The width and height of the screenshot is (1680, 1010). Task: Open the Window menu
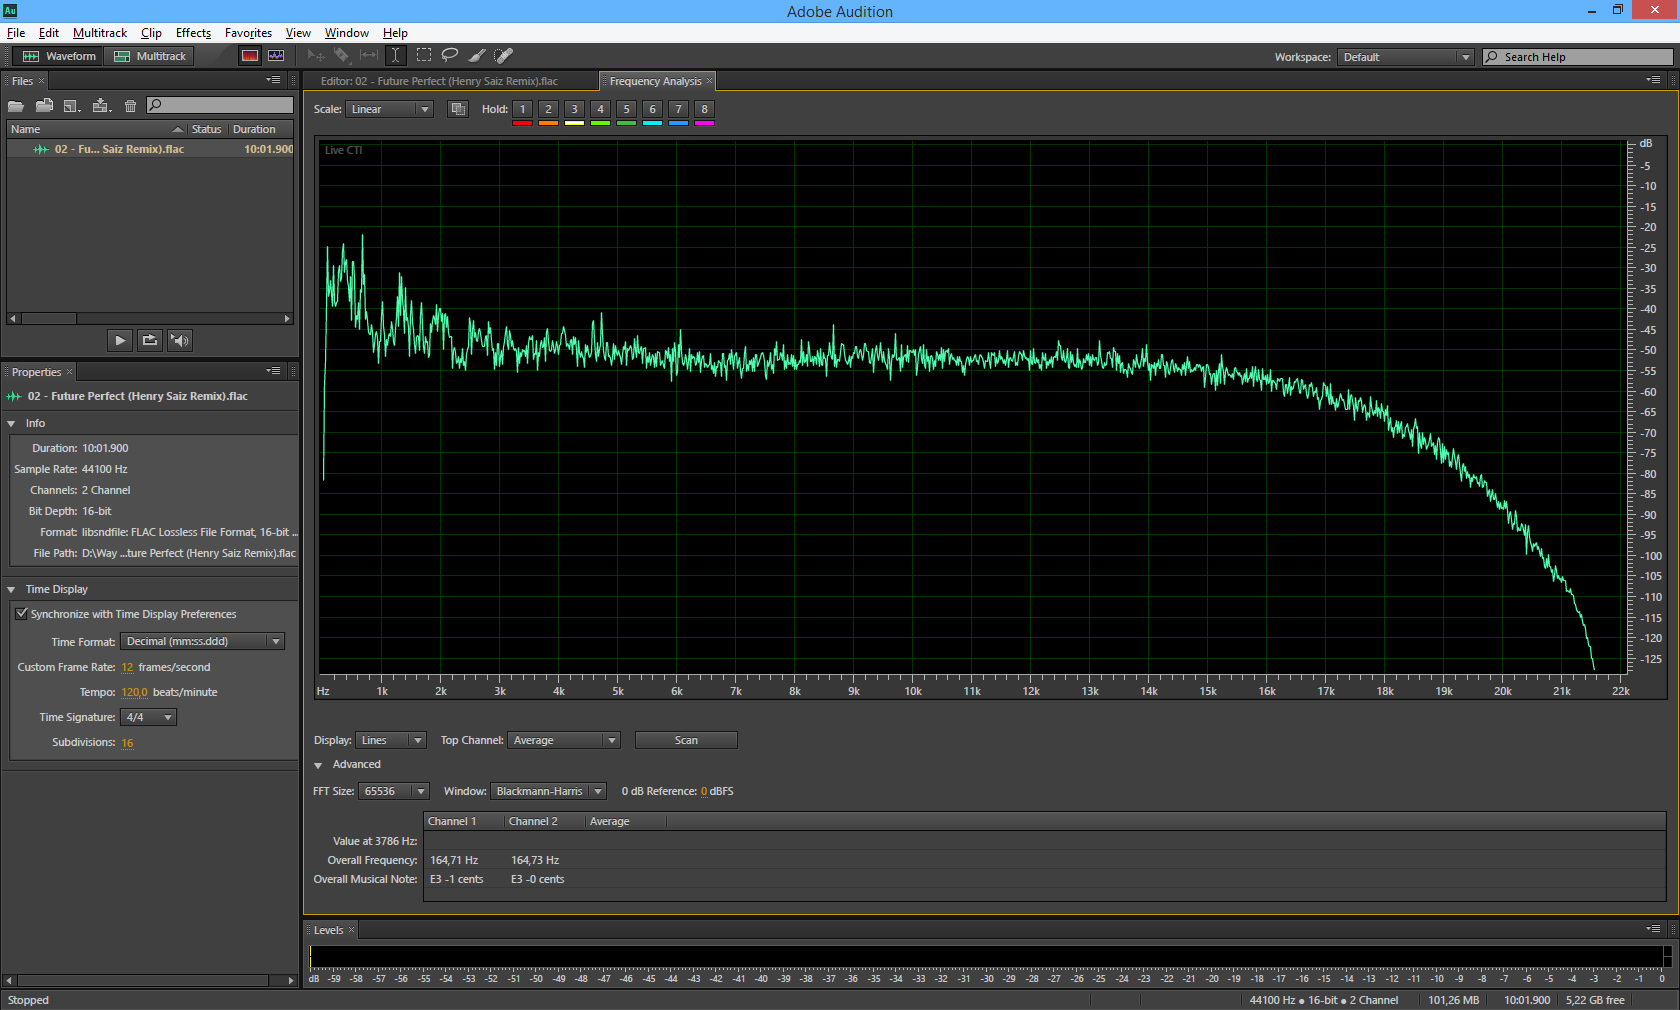click(x=347, y=33)
